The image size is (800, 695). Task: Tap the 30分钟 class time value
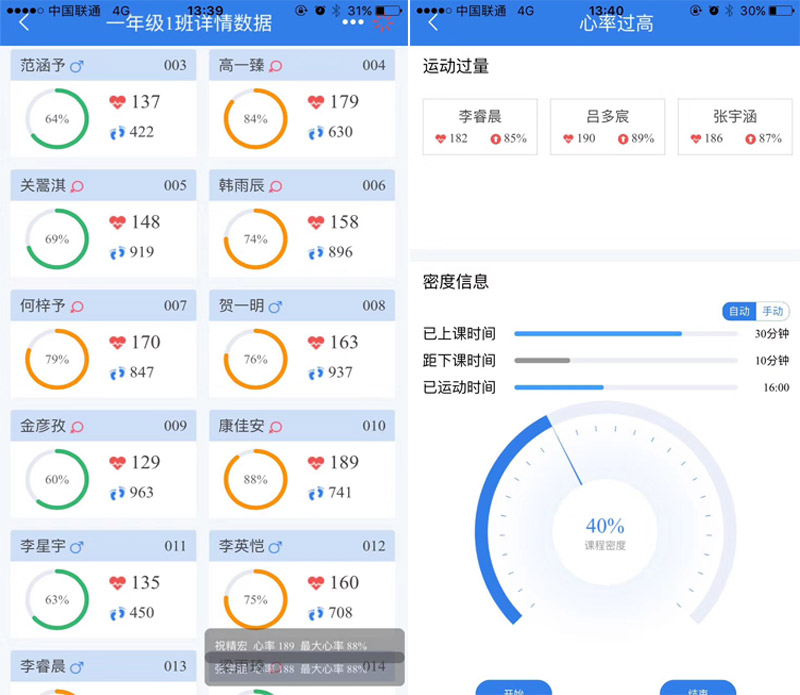point(772,334)
